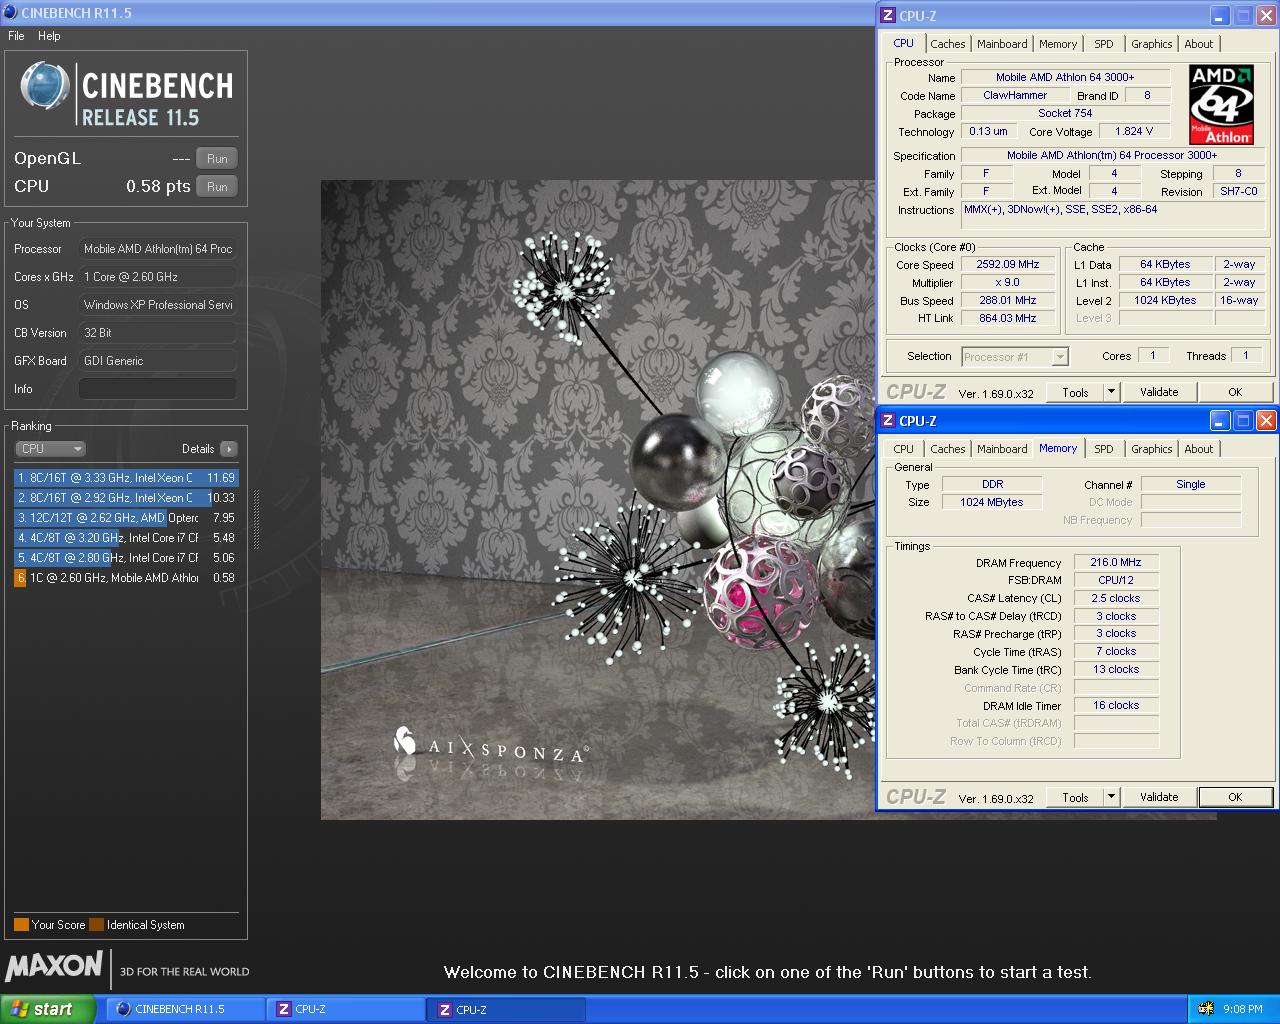Select ranking row 8C/16T @ 3.33 GHz

(126, 478)
